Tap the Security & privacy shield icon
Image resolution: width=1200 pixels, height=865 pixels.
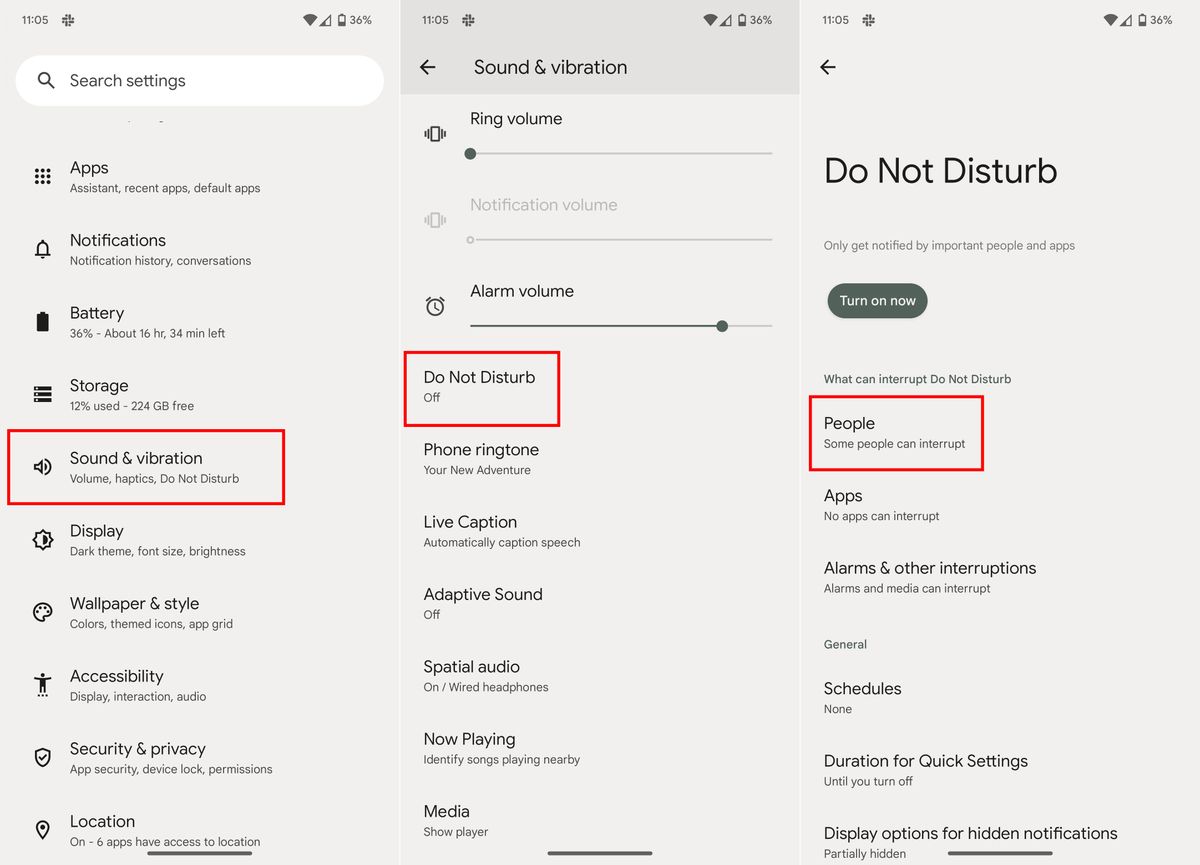pos(42,757)
